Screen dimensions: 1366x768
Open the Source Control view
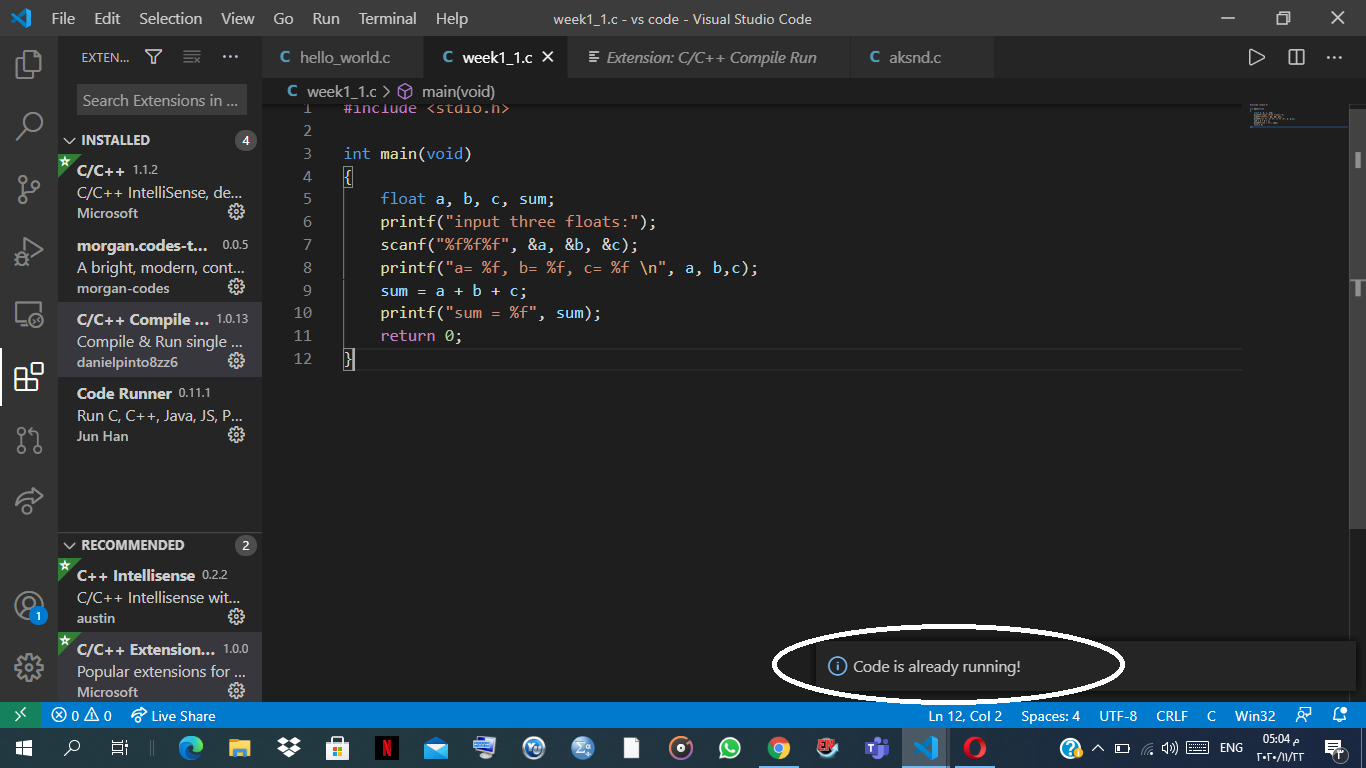(x=29, y=189)
